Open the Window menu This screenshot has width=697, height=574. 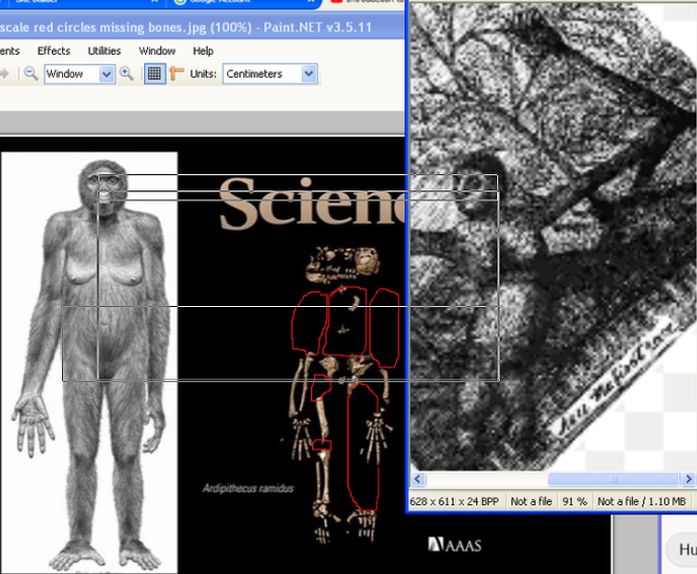pos(157,51)
